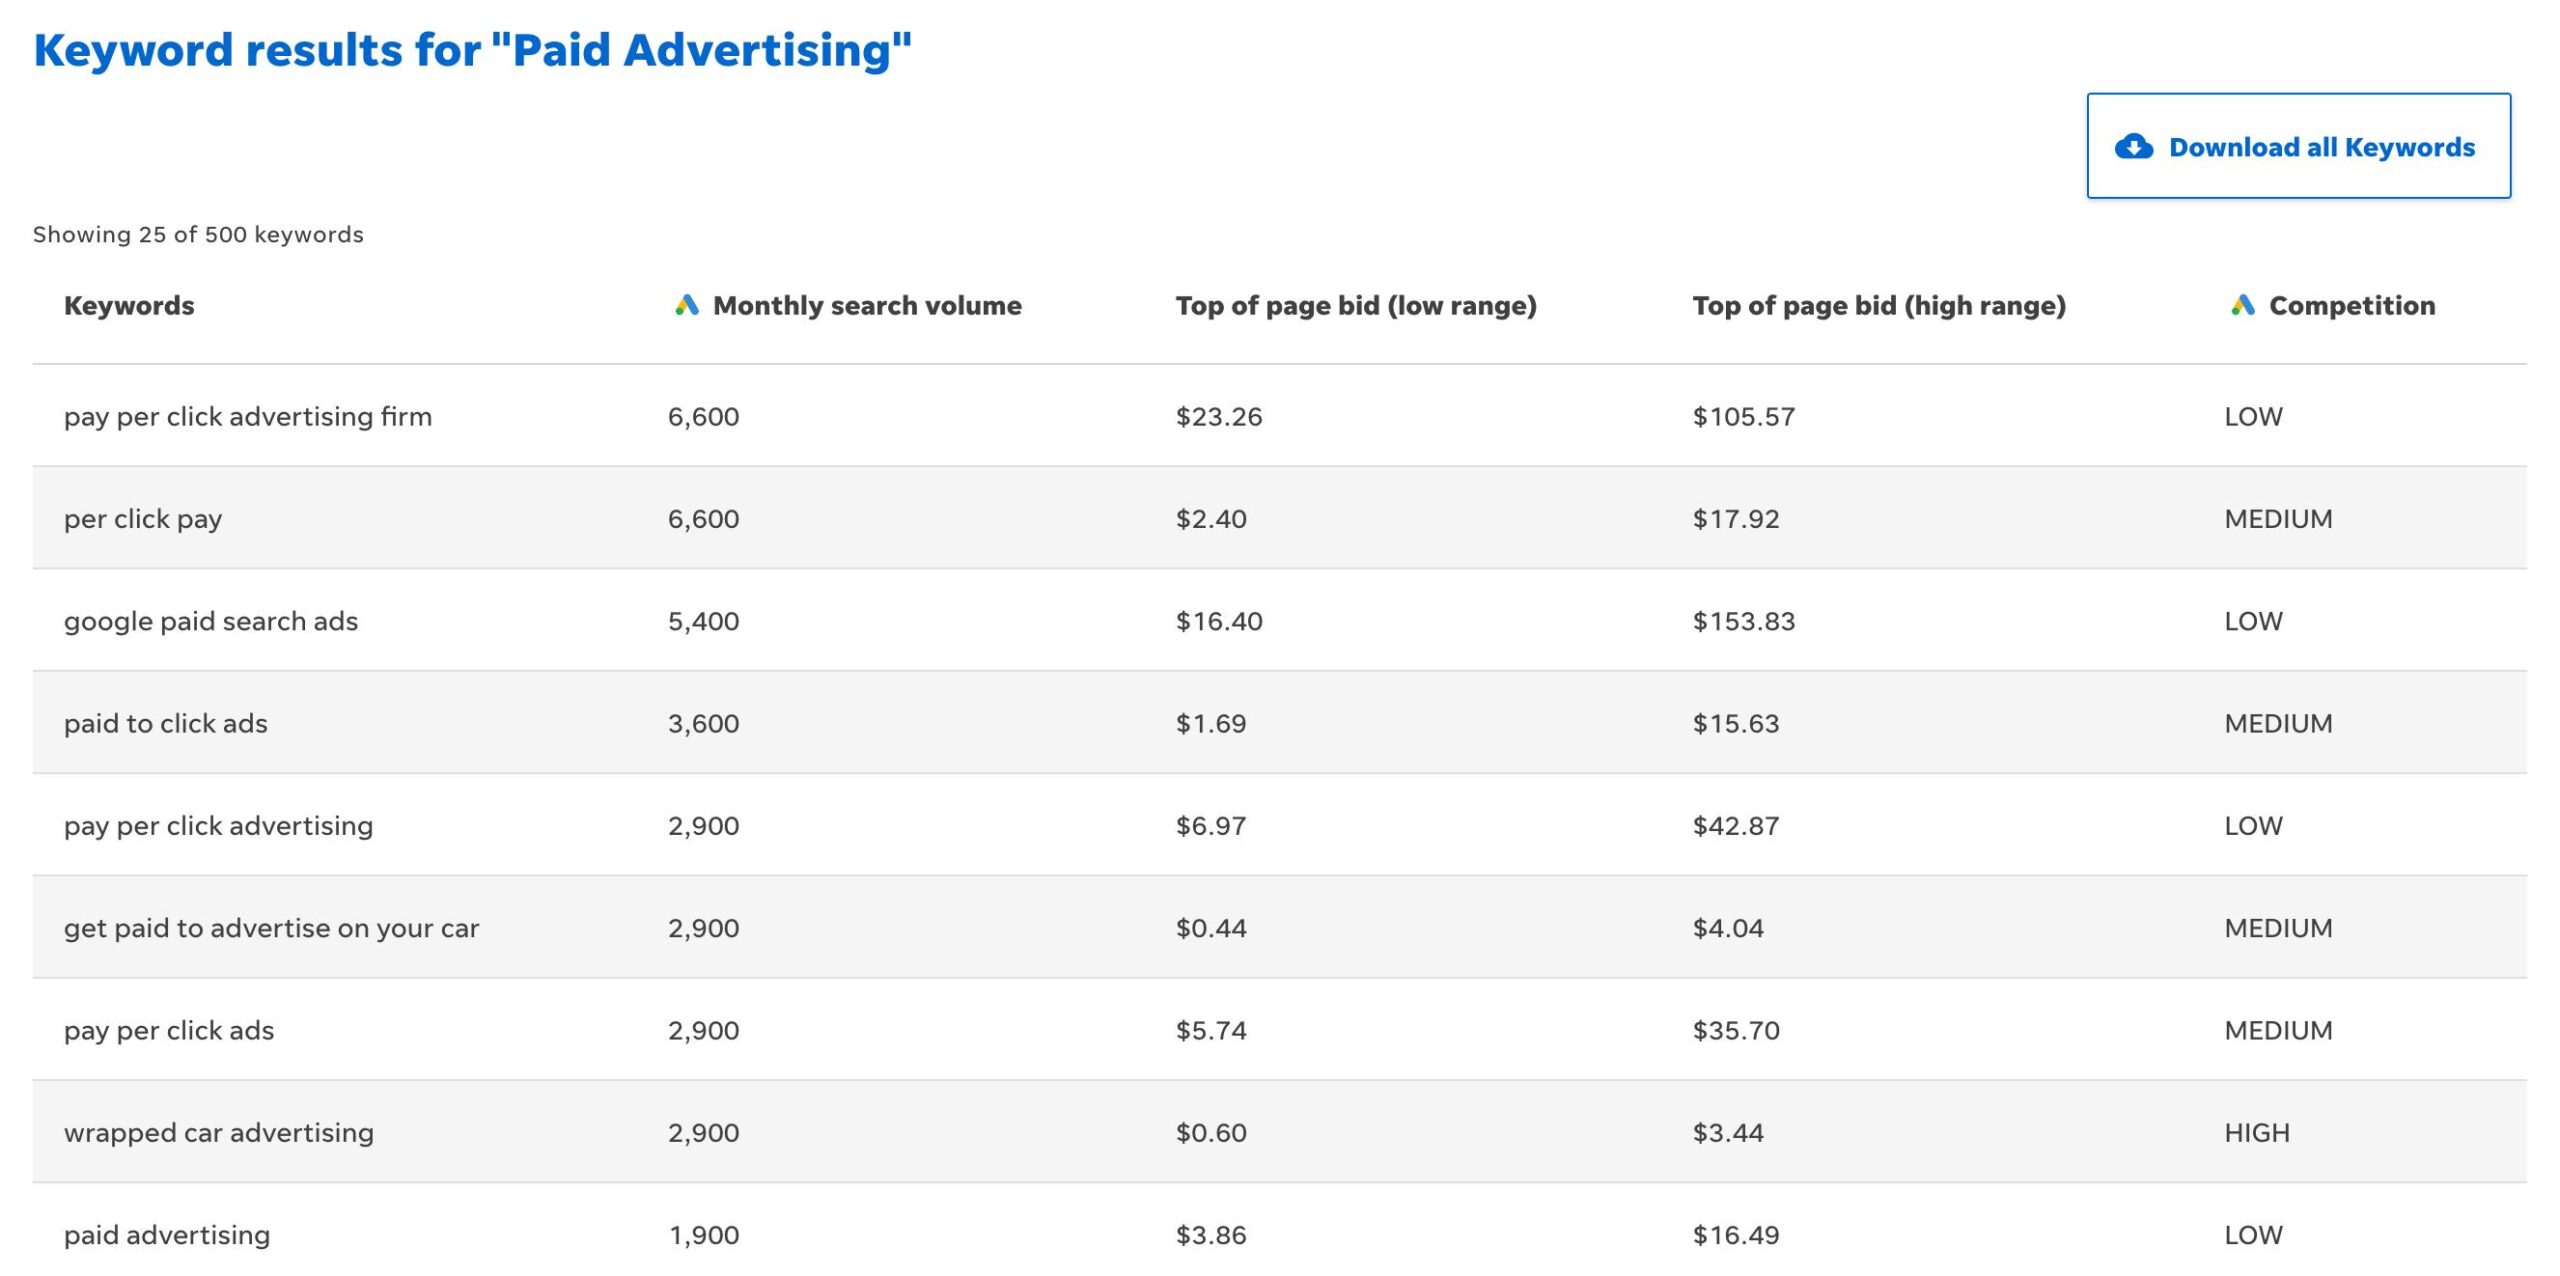
Task: Click the cloud download icon
Action: [2133, 147]
